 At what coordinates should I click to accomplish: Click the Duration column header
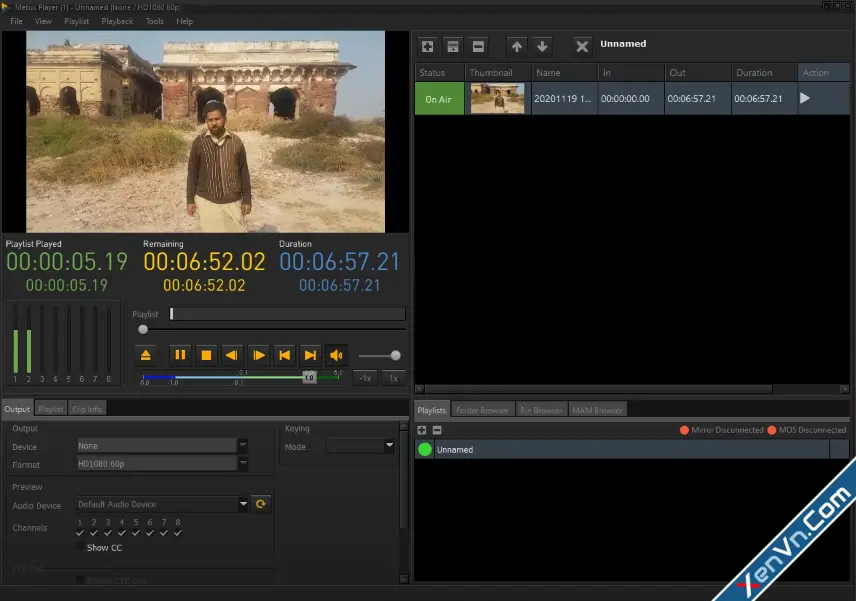pyautogui.click(x=763, y=73)
